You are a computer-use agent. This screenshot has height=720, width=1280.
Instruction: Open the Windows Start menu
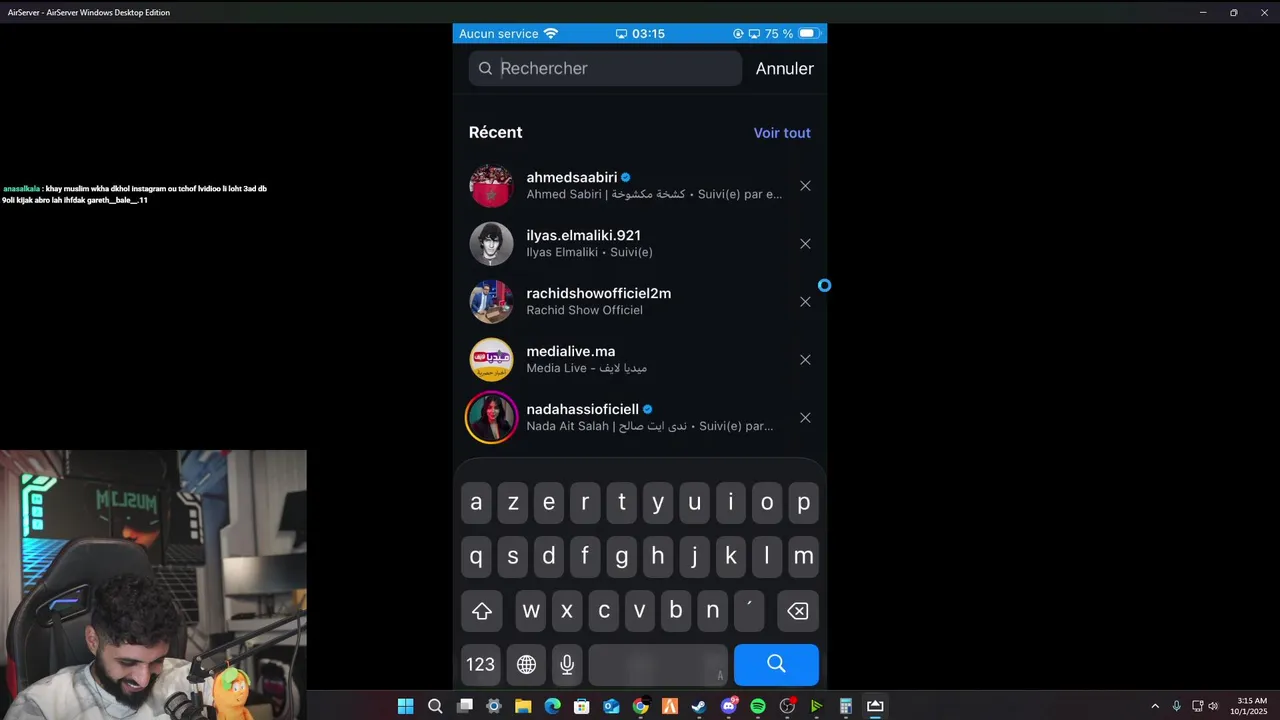[405, 706]
